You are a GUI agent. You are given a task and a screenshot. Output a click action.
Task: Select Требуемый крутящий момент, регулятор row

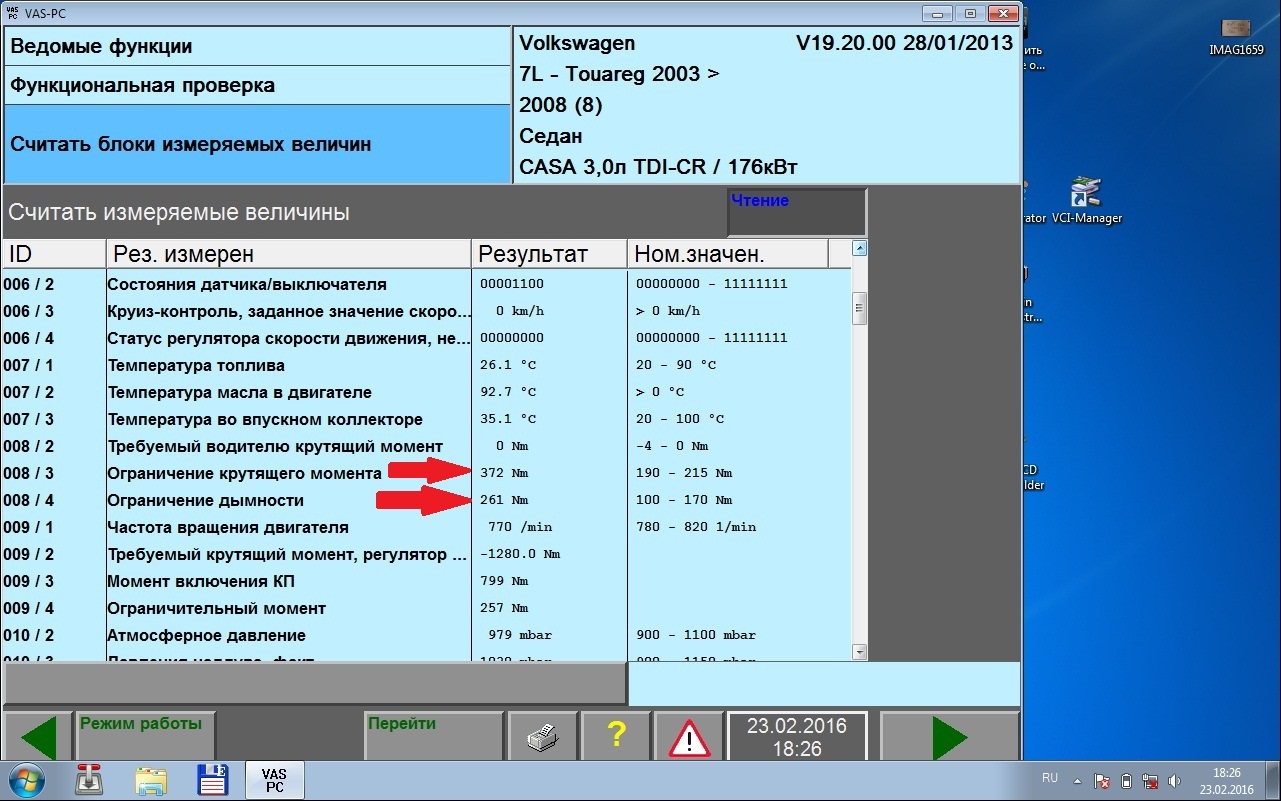427,554
